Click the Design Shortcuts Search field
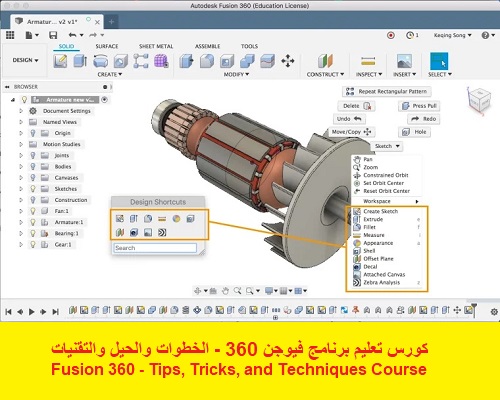Viewport: 500px width, 400px height. (155, 248)
